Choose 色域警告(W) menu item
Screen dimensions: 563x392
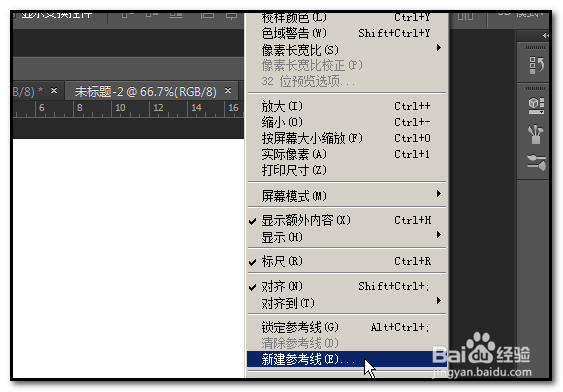tap(347, 33)
